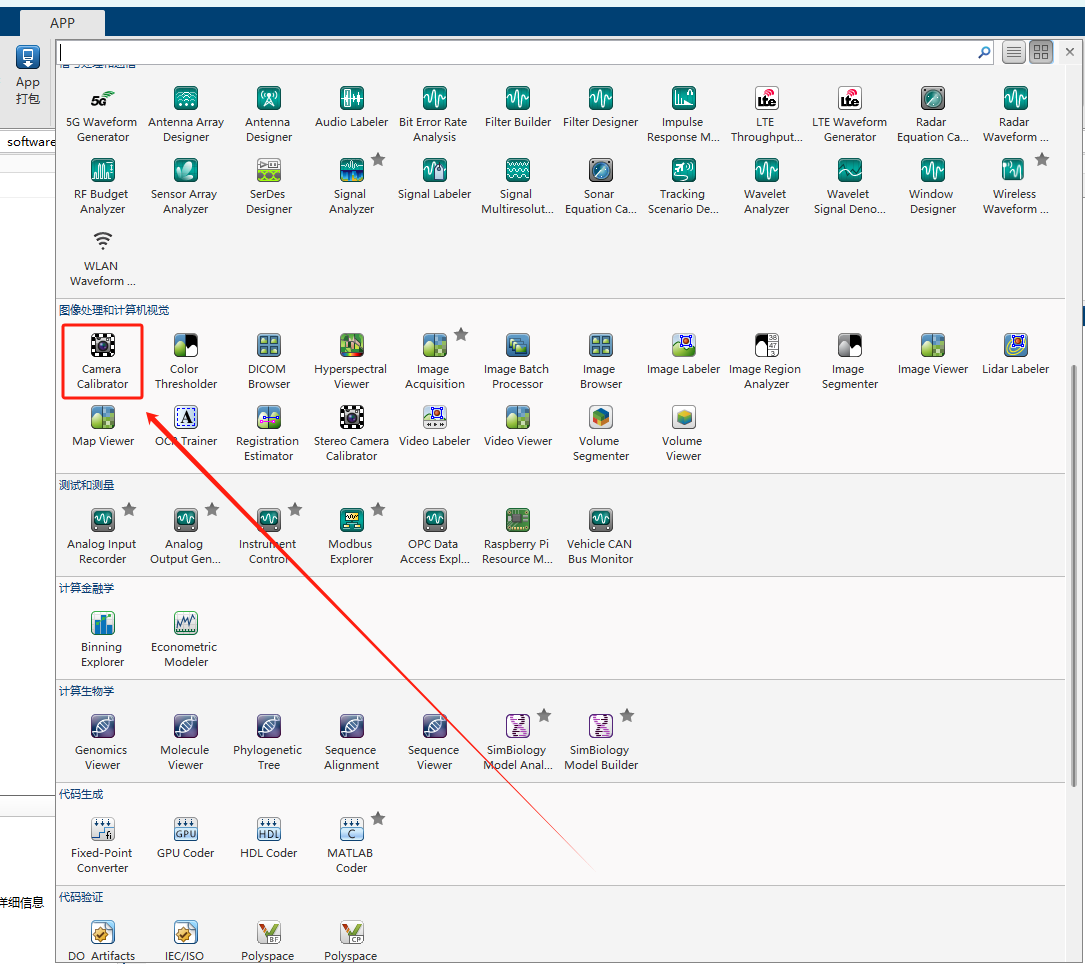This screenshot has height=964, width=1085.
Task: Launch WLAN Waveform Generator
Action: point(102,259)
